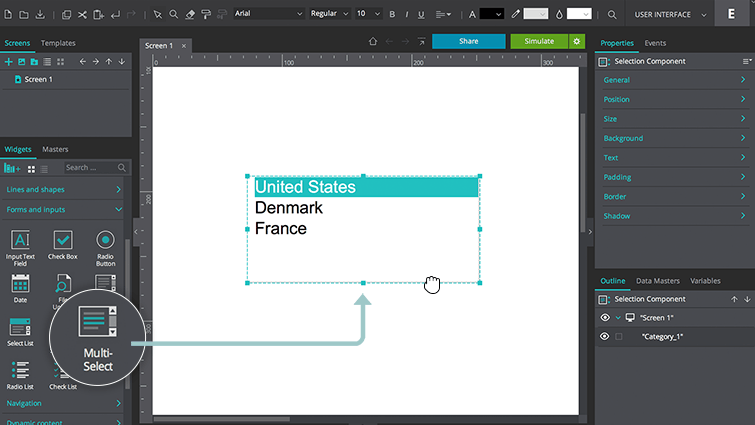The image size is (755, 425).
Task: Toggle underline text formatting
Action: (421, 14)
